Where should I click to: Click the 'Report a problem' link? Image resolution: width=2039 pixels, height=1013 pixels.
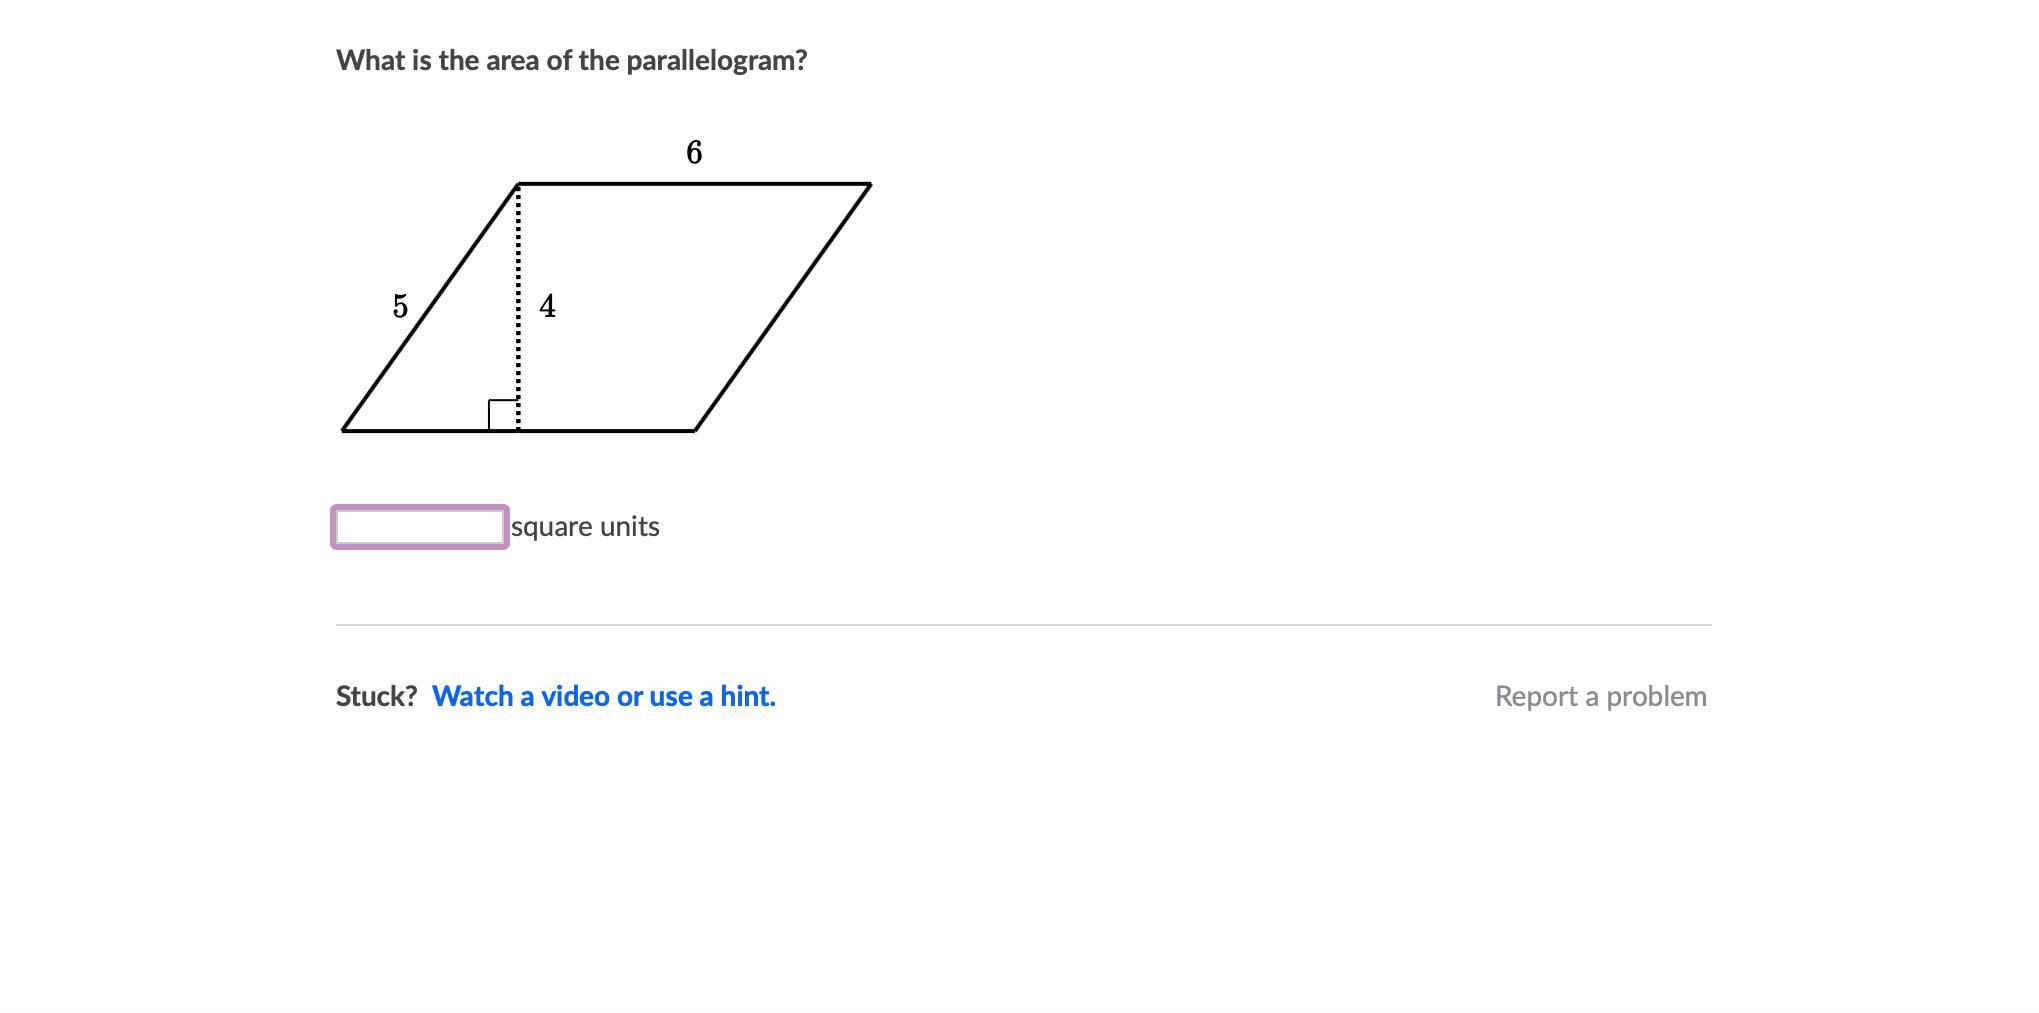click(1600, 696)
